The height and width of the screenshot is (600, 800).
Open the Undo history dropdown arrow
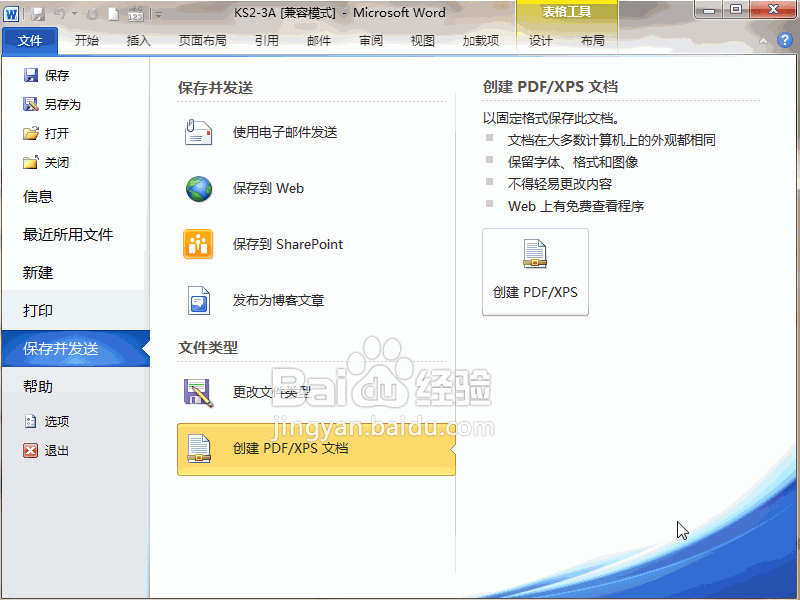pos(74,14)
